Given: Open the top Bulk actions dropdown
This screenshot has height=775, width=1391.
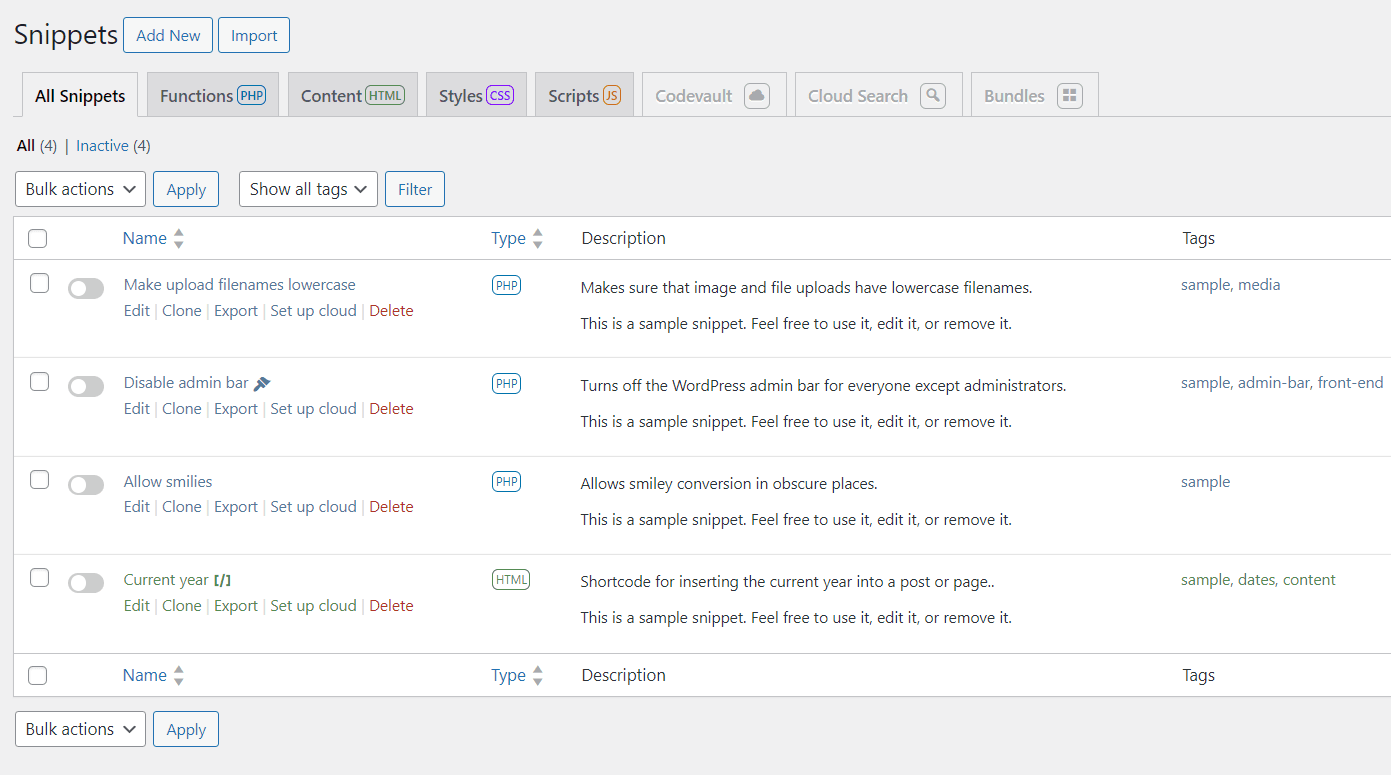Looking at the screenshot, I should pos(80,189).
